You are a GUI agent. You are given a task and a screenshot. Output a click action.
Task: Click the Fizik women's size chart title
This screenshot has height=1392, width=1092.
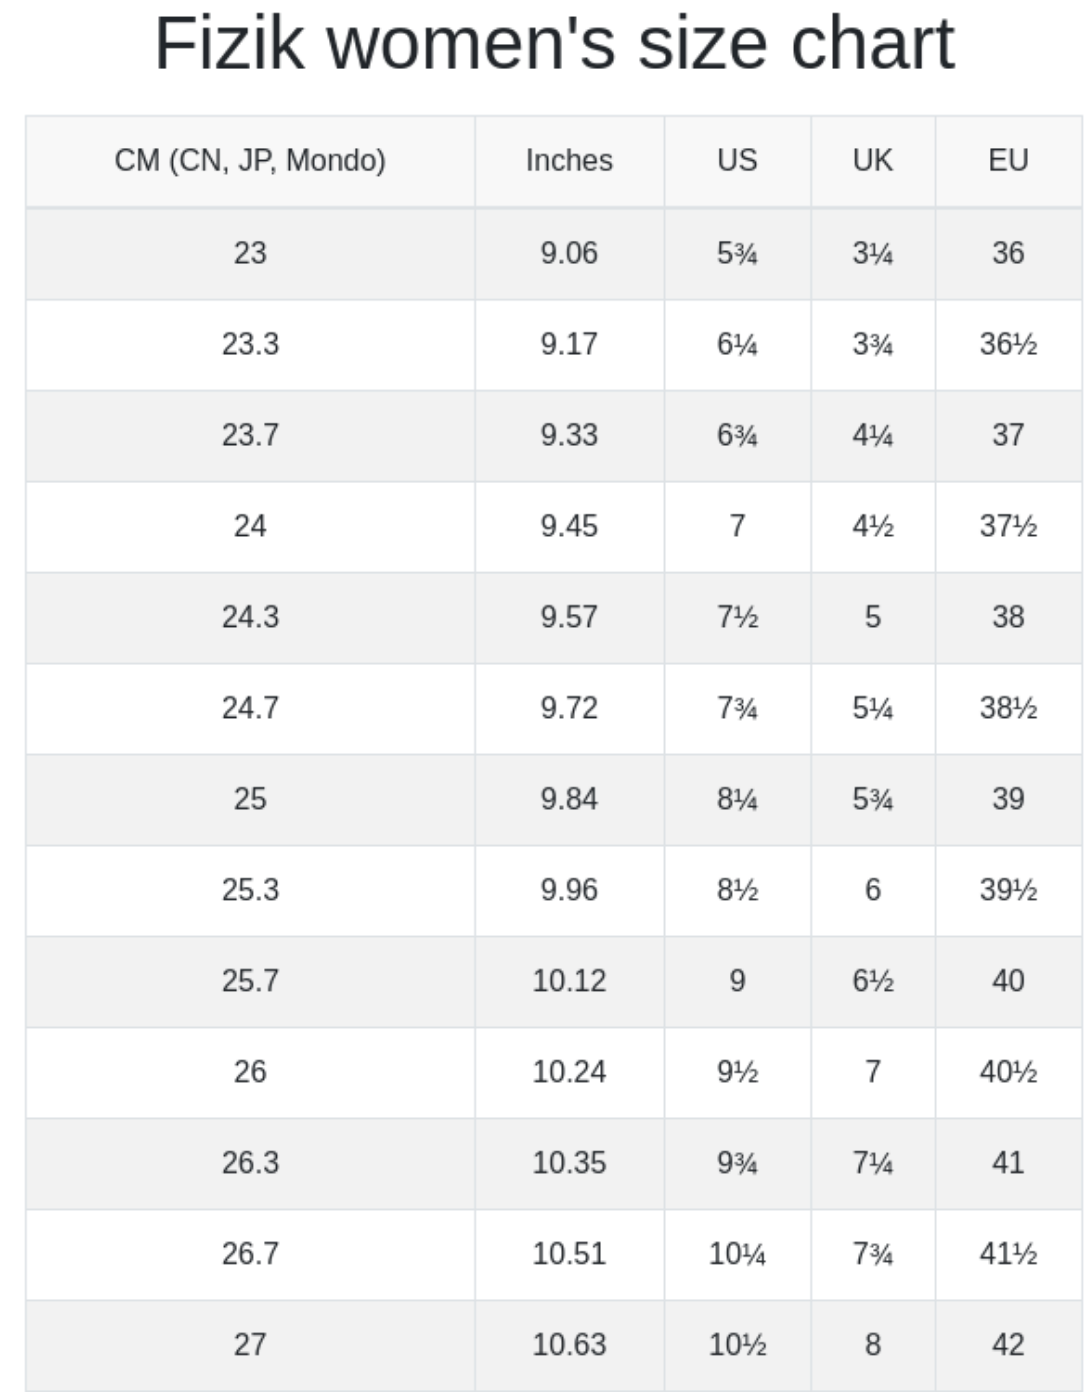(554, 44)
